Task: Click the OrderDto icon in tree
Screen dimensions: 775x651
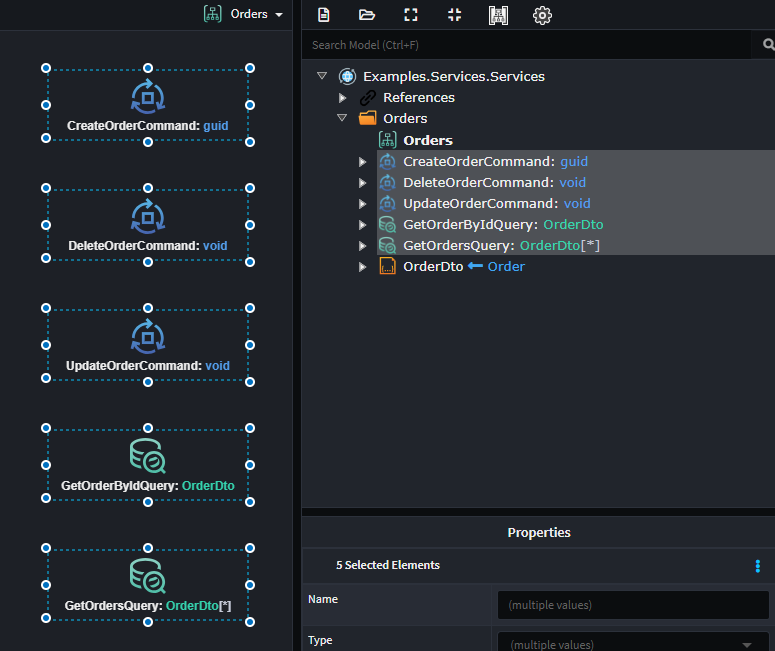Action: 388,266
